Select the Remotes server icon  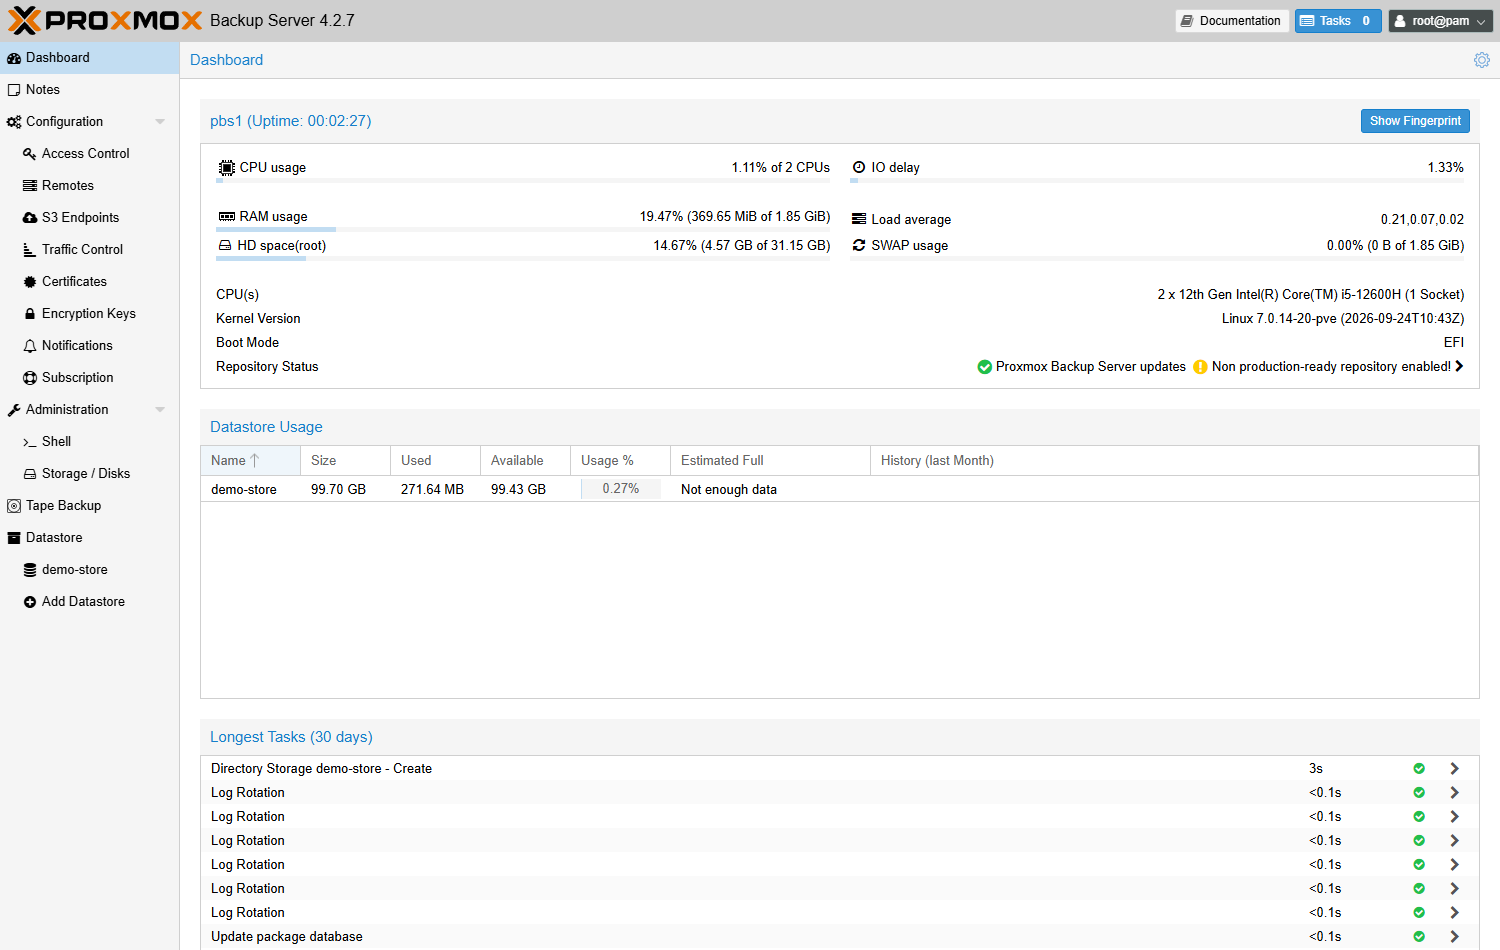pos(30,186)
